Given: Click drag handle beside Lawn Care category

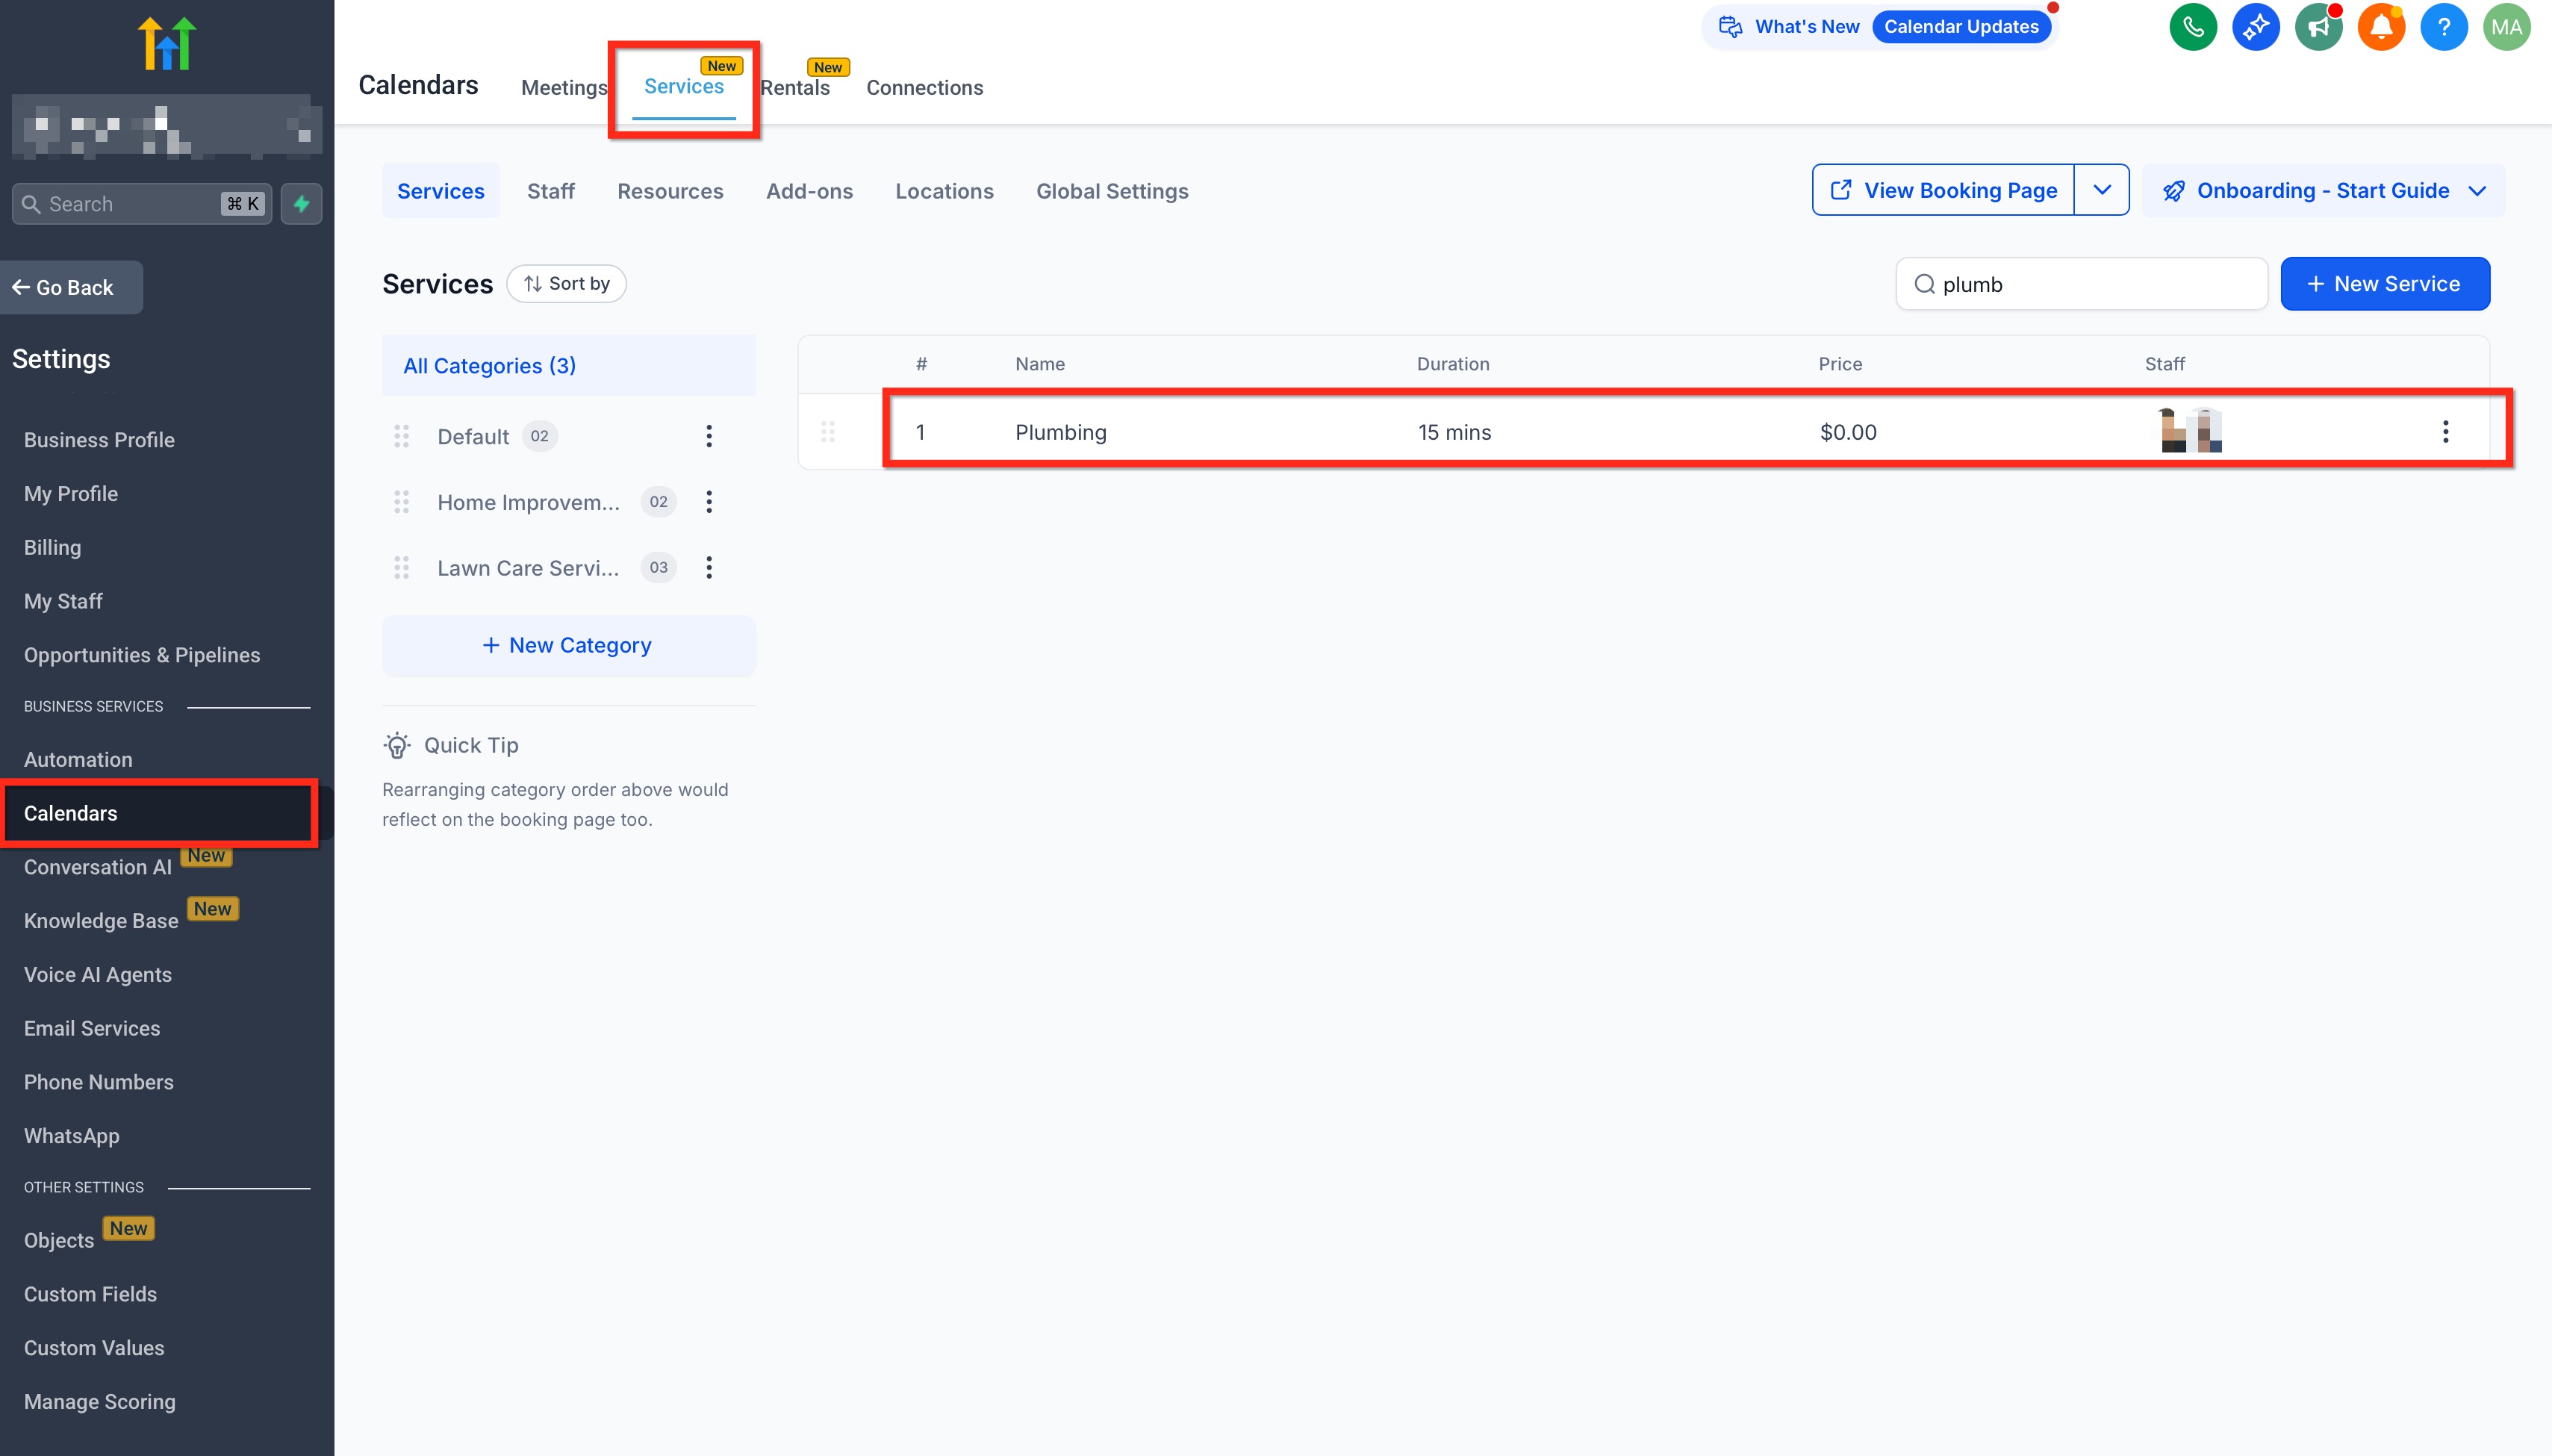Looking at the screenshot, I should [401, 568].
